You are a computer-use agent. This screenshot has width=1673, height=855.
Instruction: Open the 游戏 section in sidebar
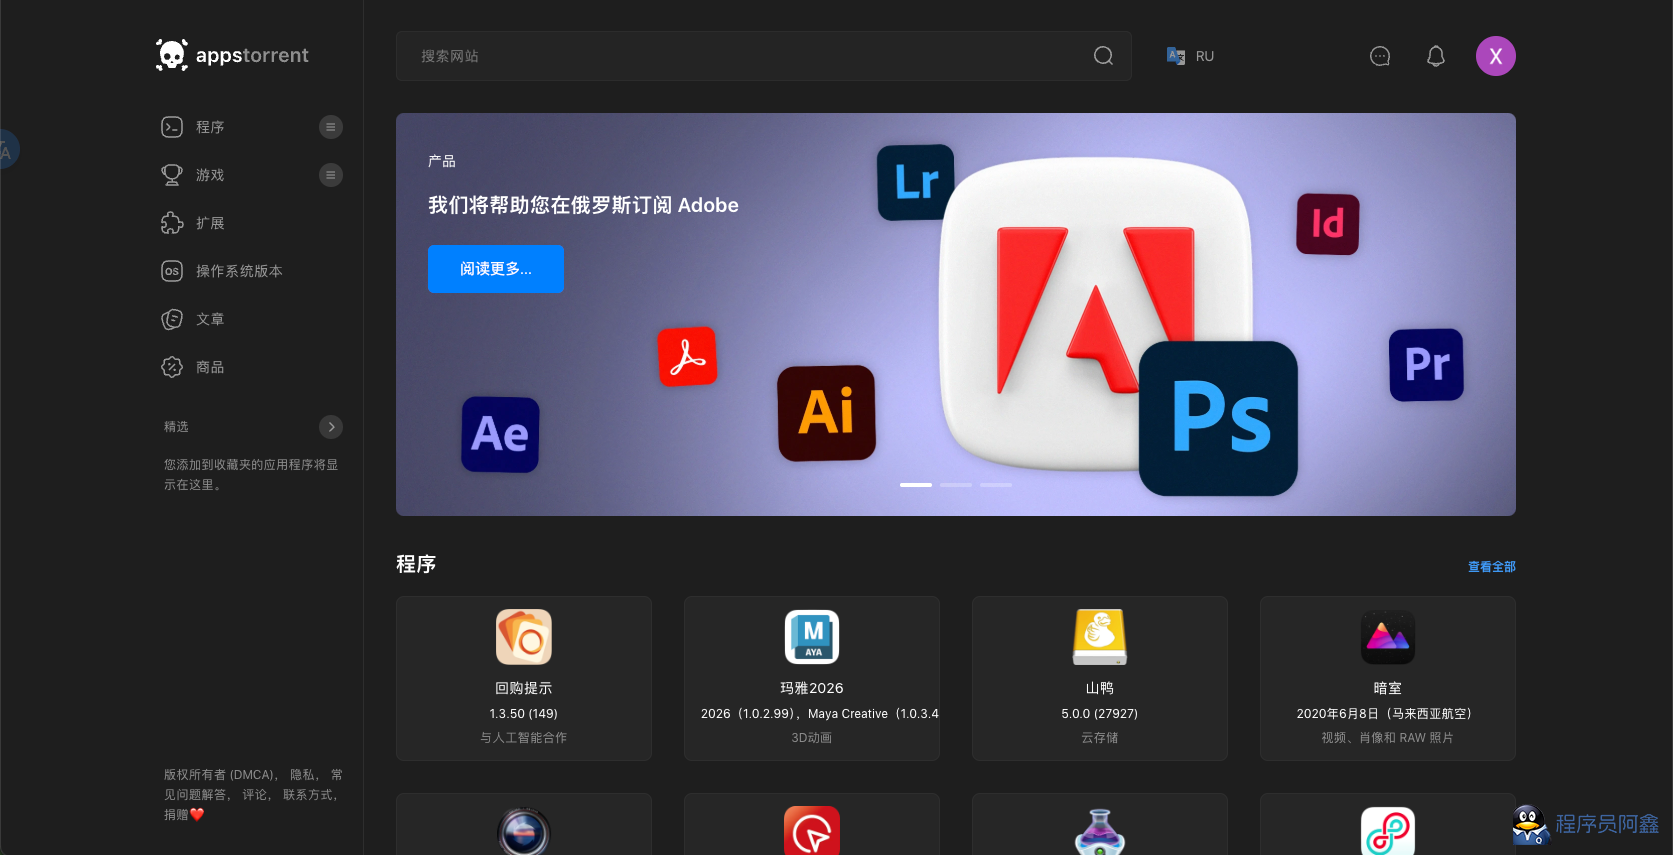[210, 175]
